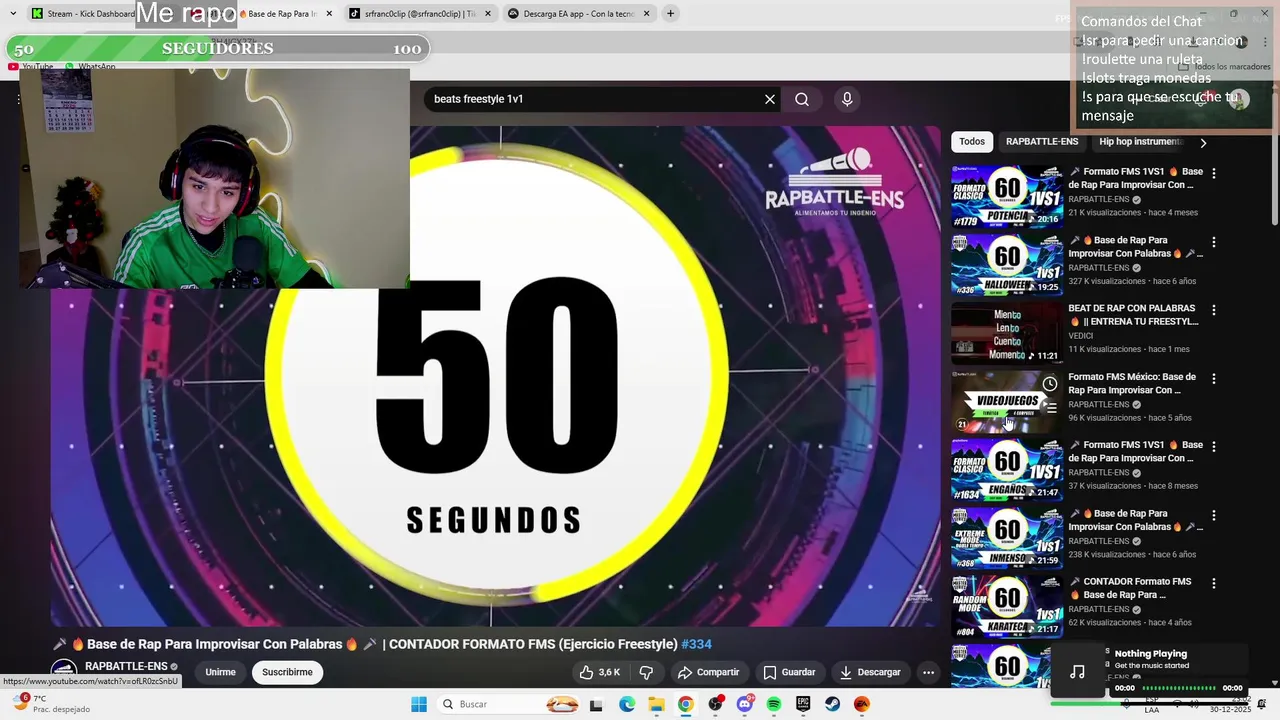1280x720 pixels.
Task: Open File Explorer from the taskbar
Action: click(x=656, y=704)
